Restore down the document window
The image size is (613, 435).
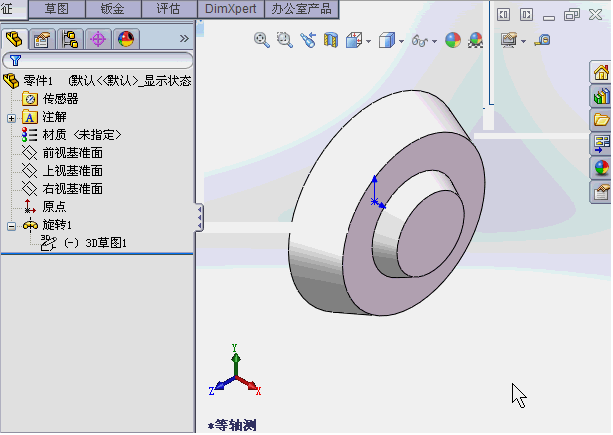[x=572, y=15]
